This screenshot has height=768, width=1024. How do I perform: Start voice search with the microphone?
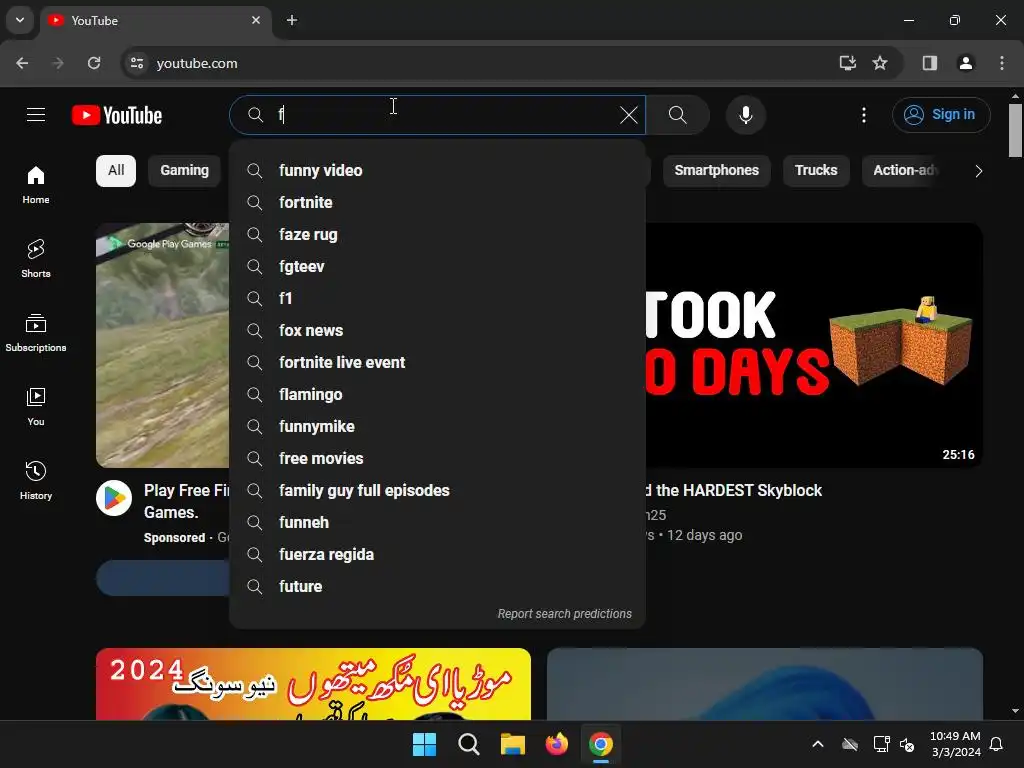click(x=745, y=115)
